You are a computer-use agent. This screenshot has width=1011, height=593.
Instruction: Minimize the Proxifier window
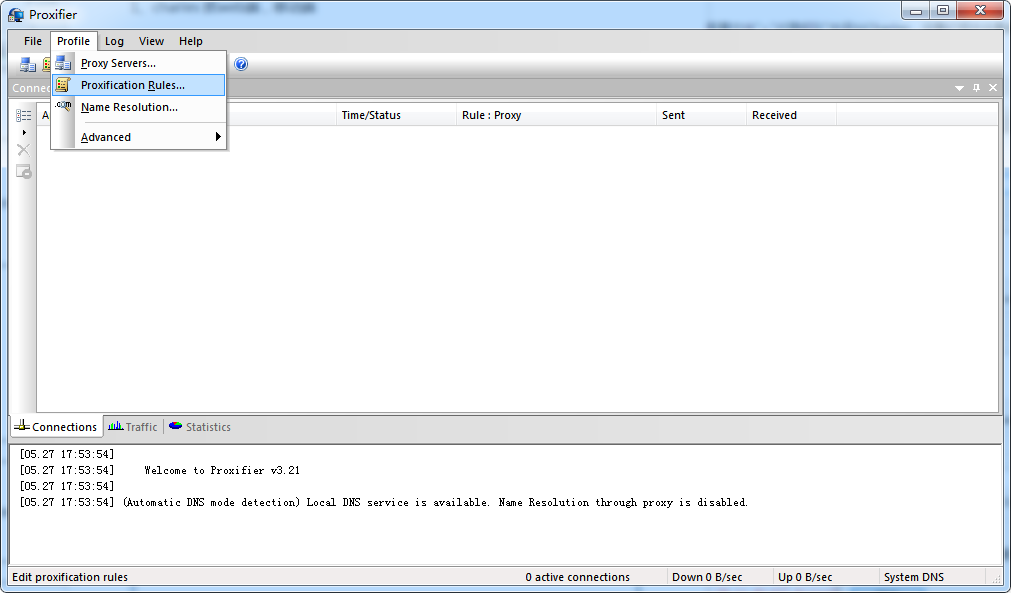tap(916, 11)
